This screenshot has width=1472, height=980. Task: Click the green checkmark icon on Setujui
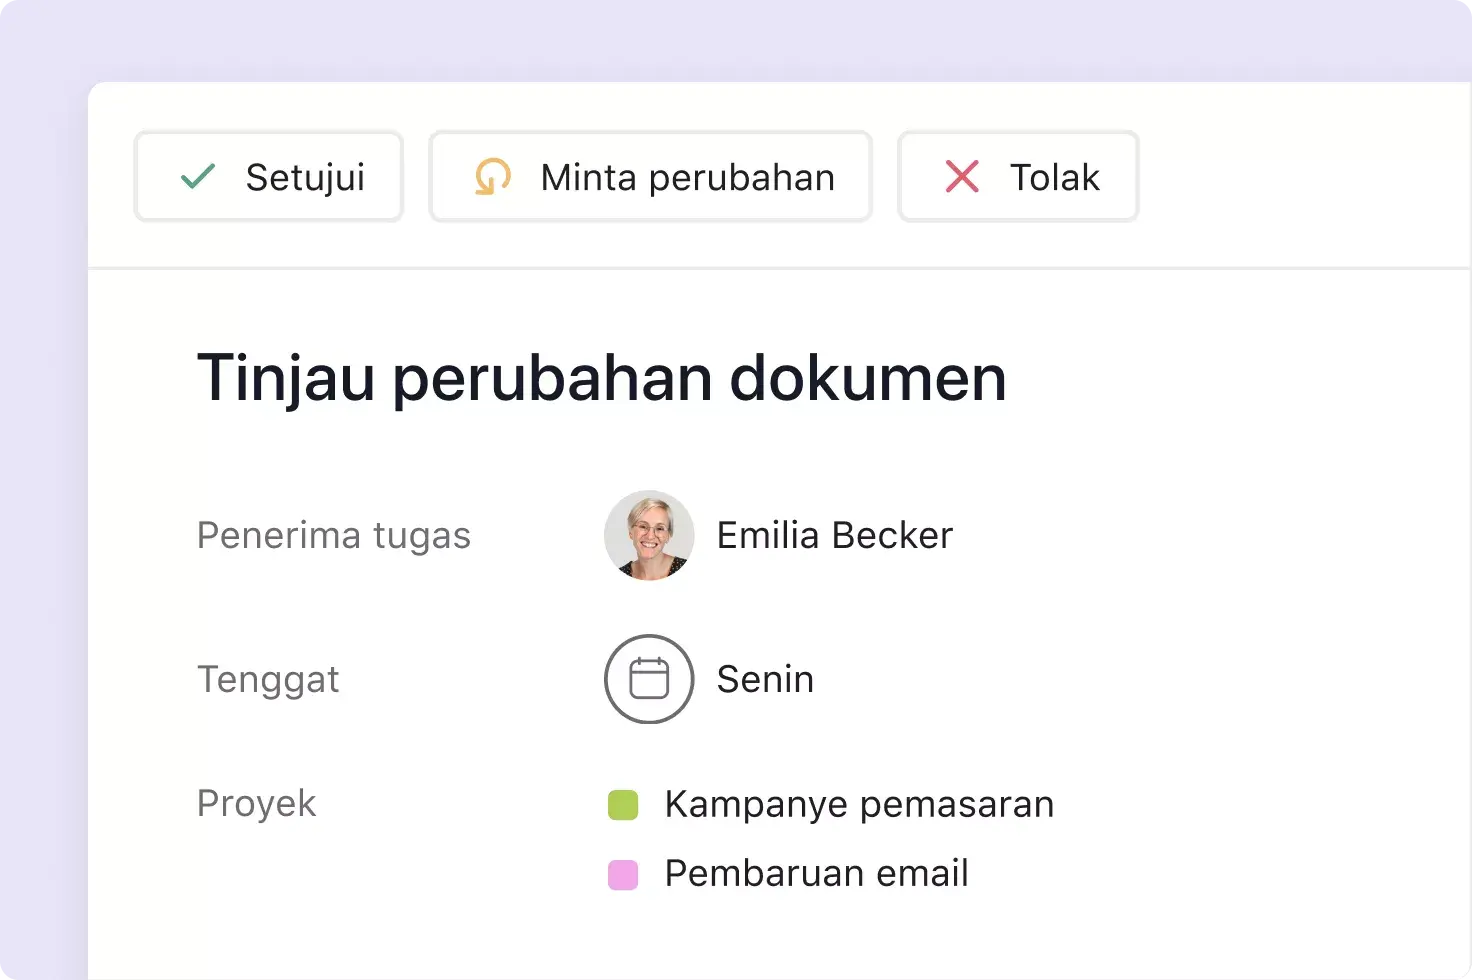click(198, 176)
